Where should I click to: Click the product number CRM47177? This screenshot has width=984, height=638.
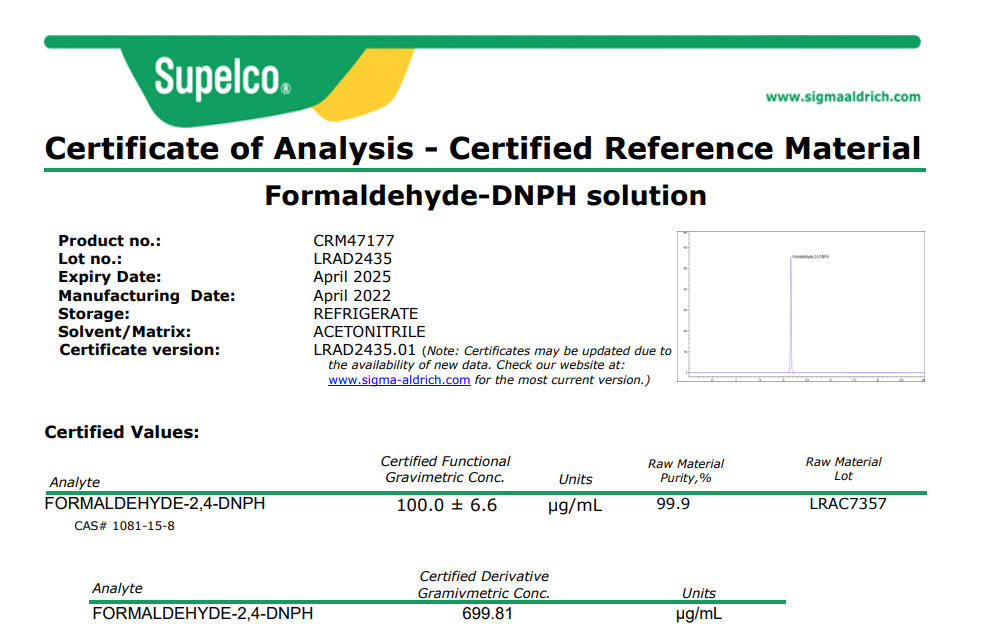coord(354,241)
